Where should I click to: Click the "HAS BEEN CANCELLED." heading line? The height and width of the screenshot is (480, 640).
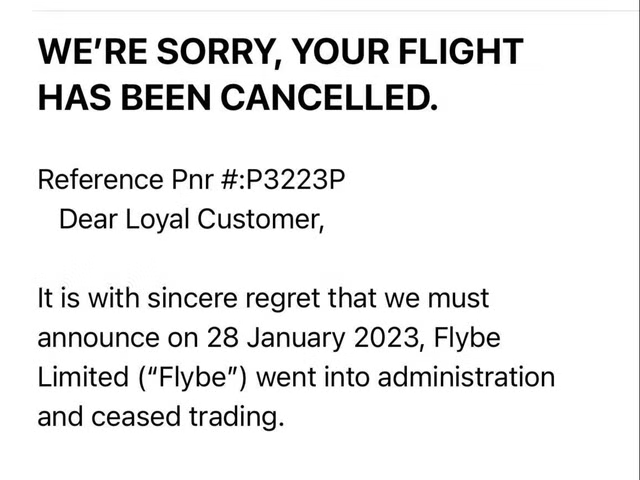[238, 97]
